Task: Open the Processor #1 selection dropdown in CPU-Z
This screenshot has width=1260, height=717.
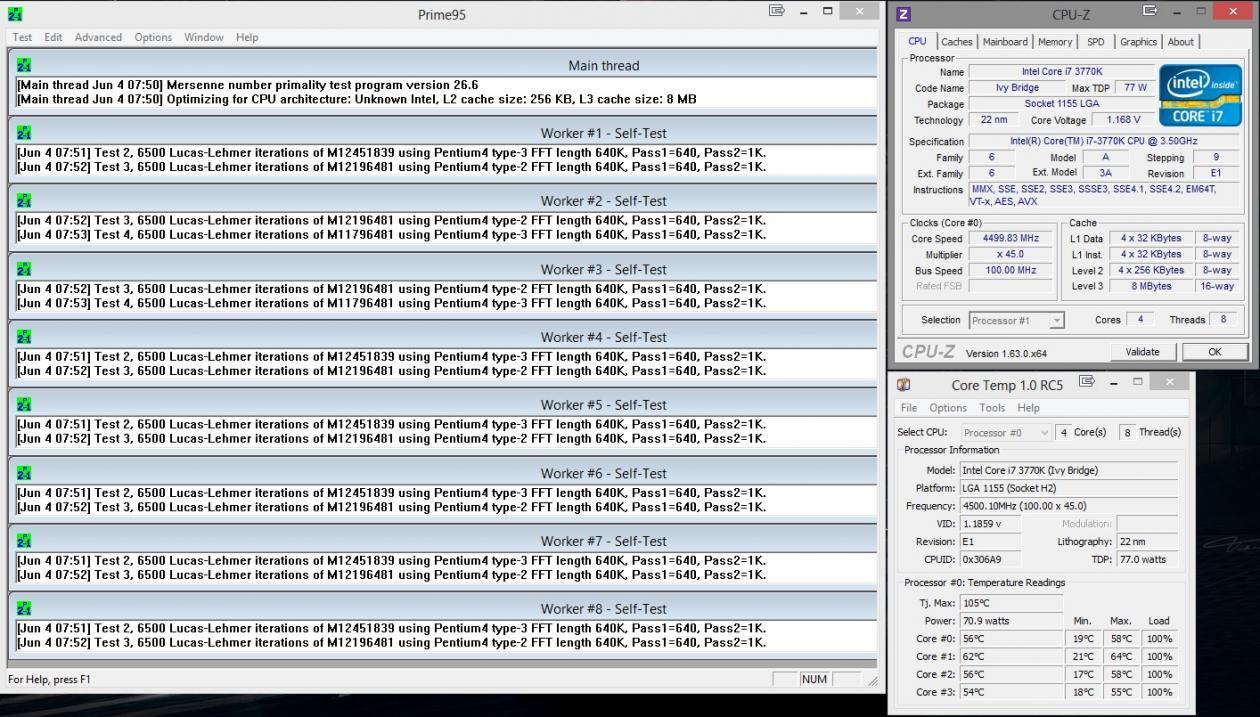Action: point(1017,320)
